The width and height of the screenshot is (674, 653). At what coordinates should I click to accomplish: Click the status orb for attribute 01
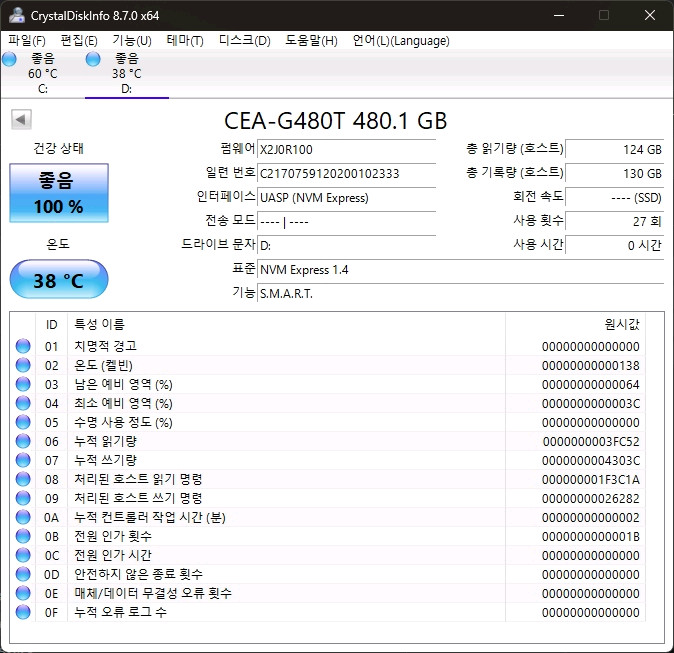[23, 346]
